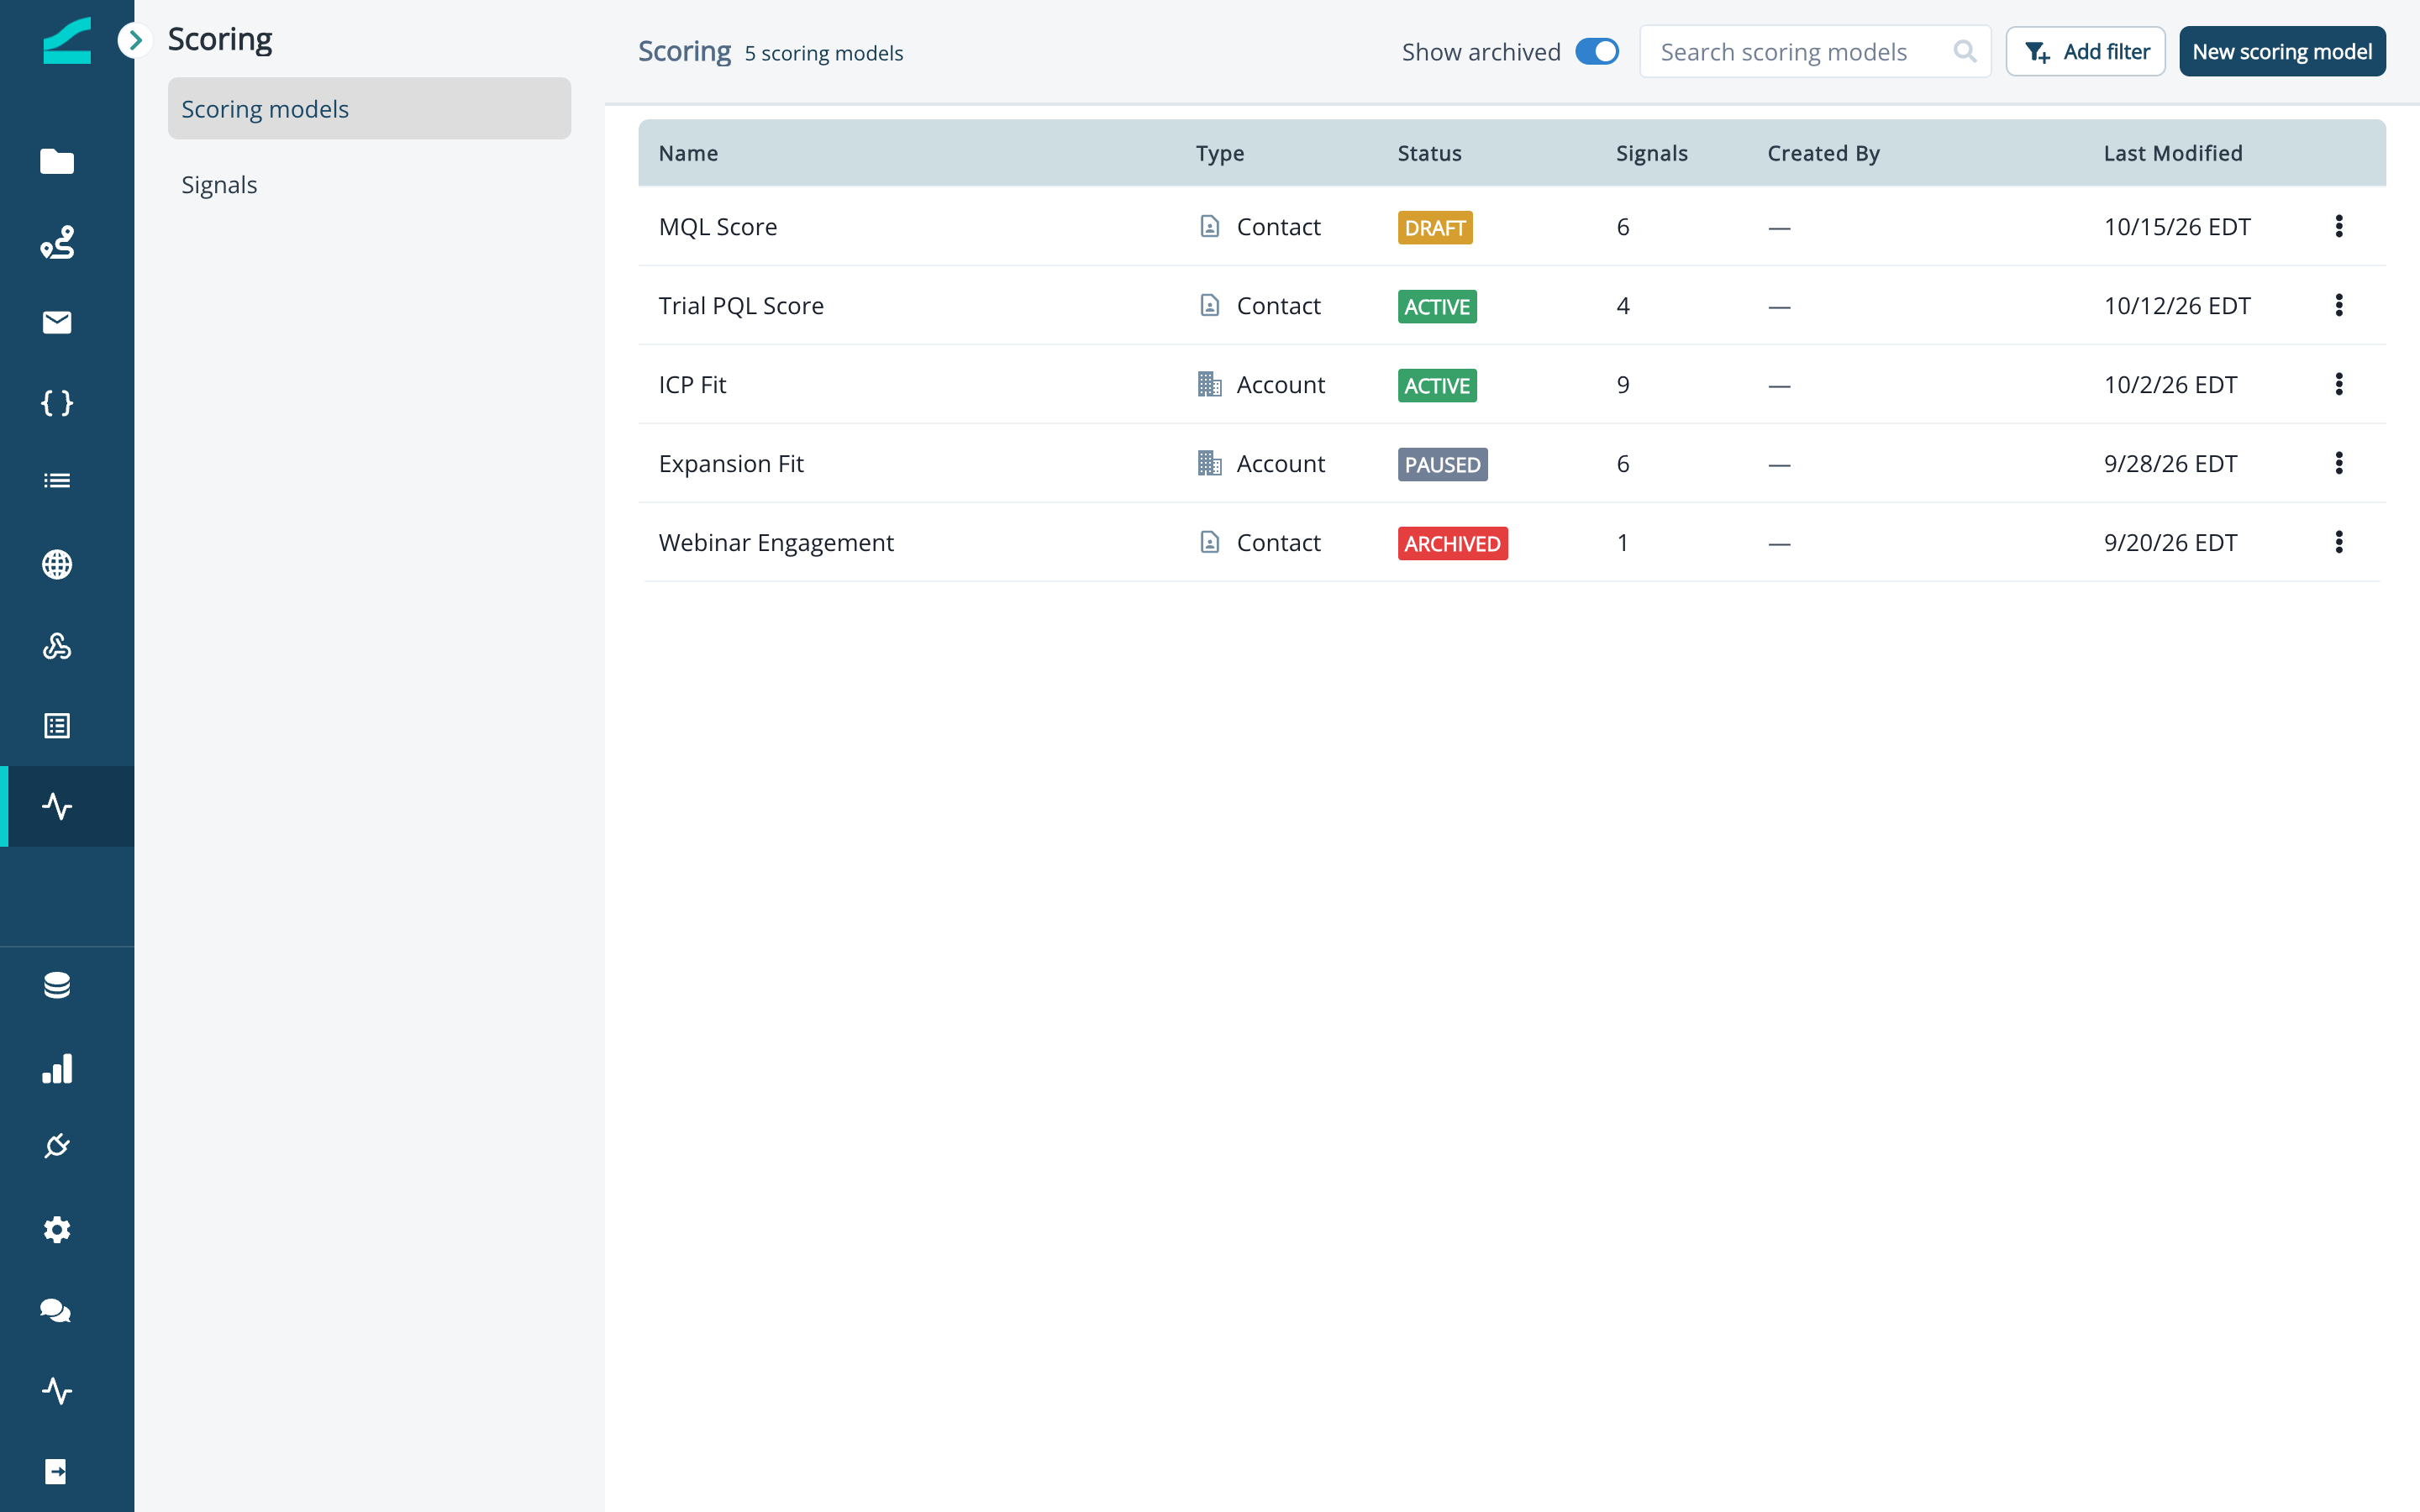Open the webhooks icon in the sidebar
The image size is (2420, 1512).
click(x=57, y=645)
